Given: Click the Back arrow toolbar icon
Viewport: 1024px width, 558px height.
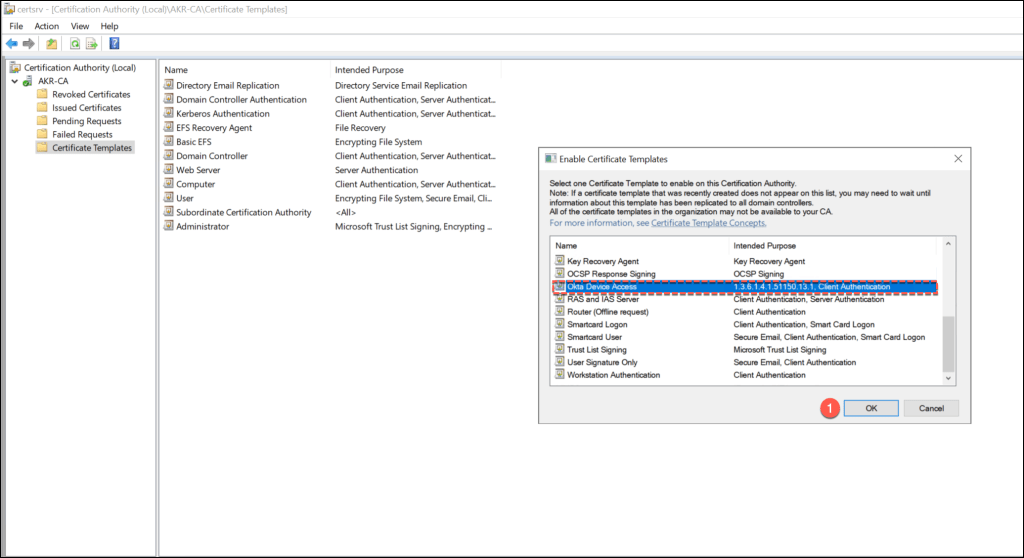Looking at the screenshot, I should 11,43.
